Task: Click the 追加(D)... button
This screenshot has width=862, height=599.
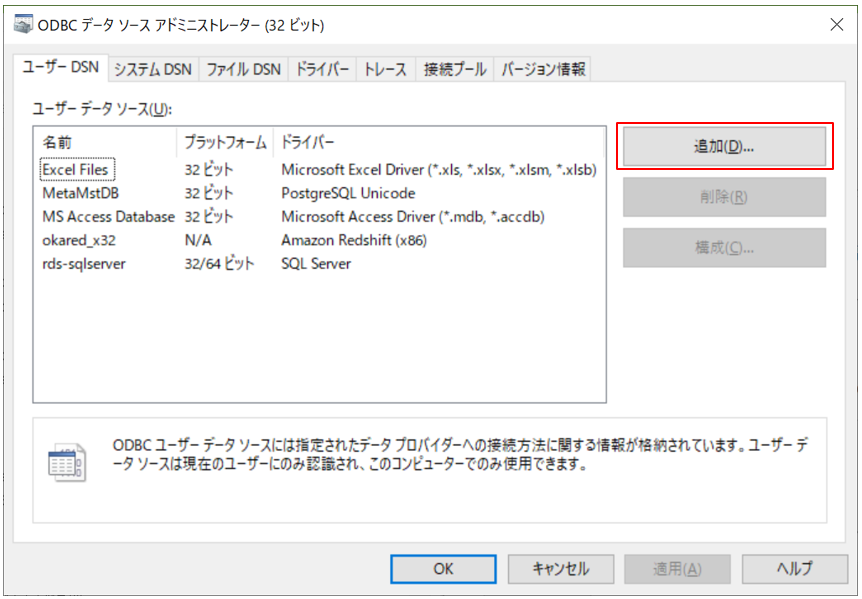Action: point(724,146)
